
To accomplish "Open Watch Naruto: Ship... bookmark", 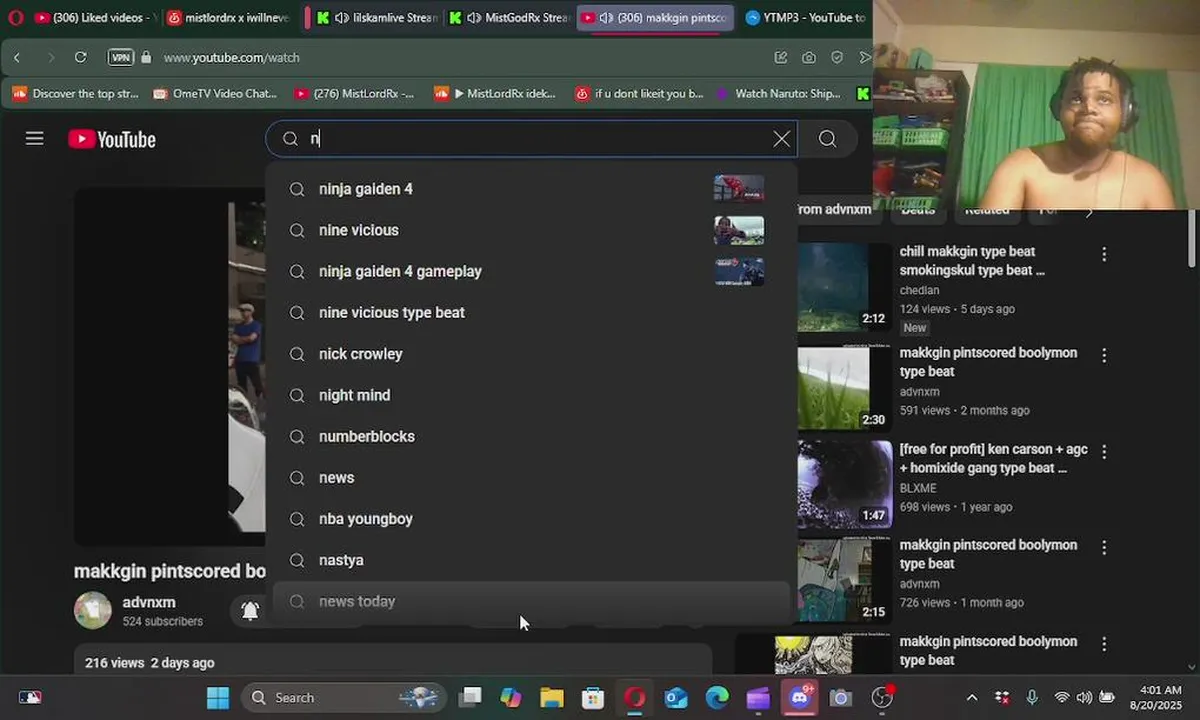I will 778,94.
